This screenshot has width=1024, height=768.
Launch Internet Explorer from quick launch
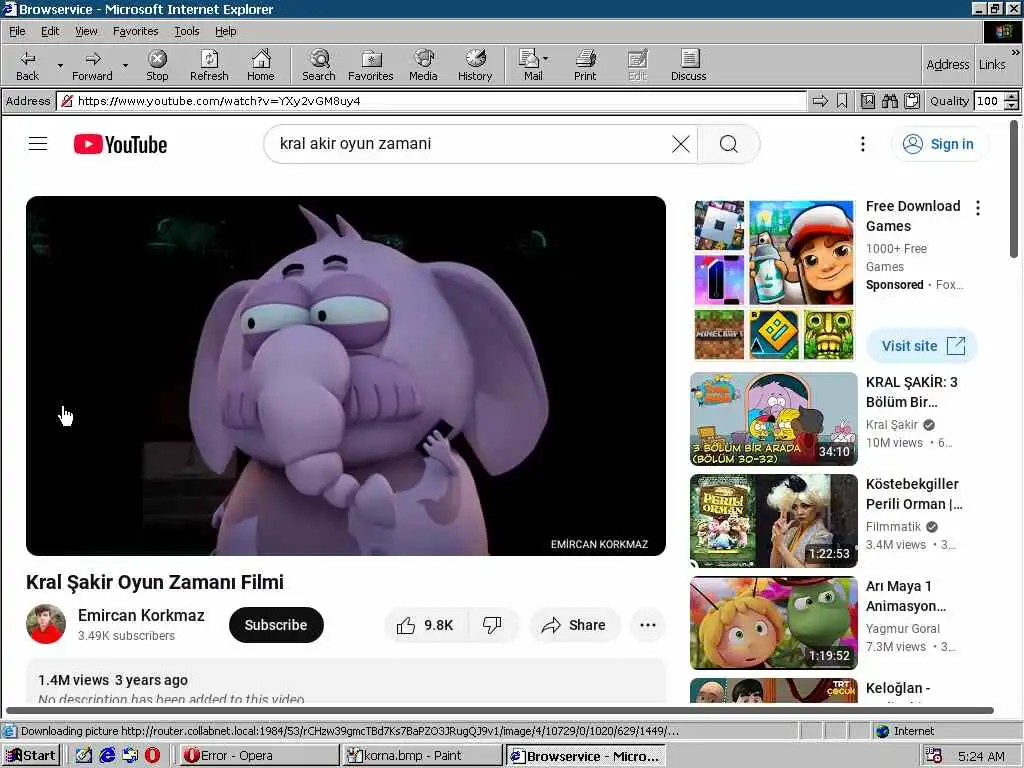coord(107,756)
